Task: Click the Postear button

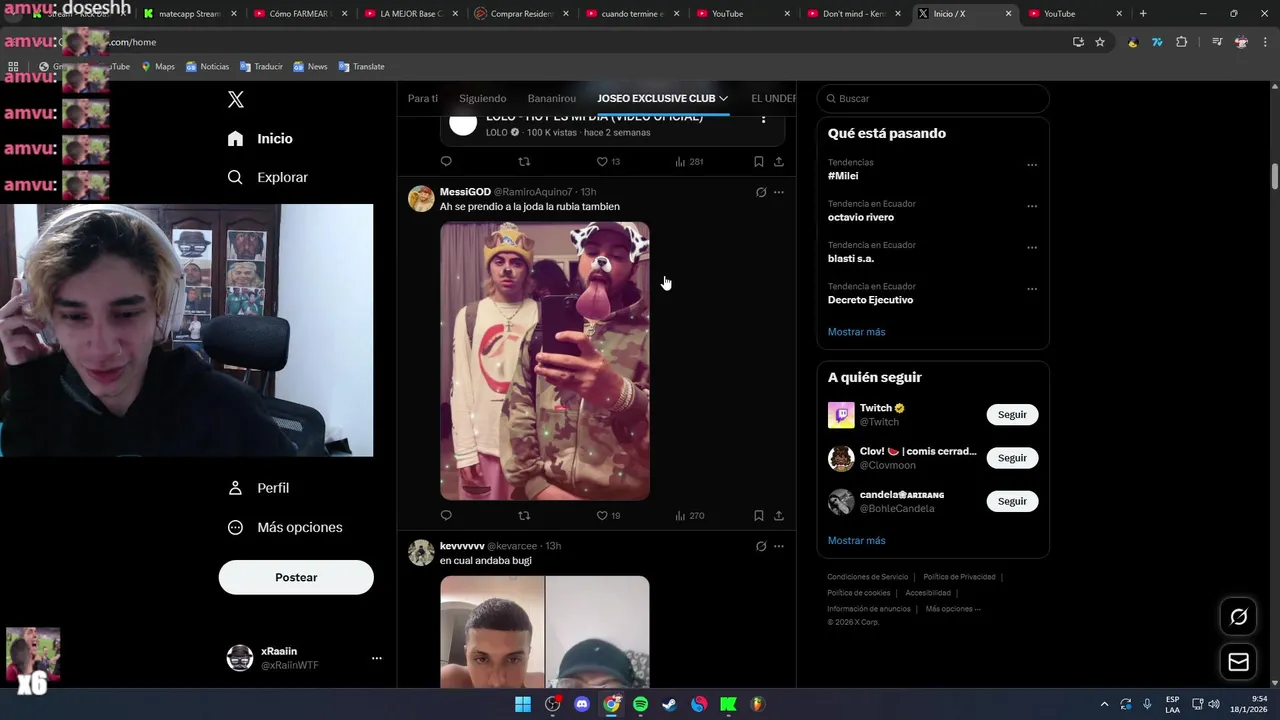Action: [296, 577]
